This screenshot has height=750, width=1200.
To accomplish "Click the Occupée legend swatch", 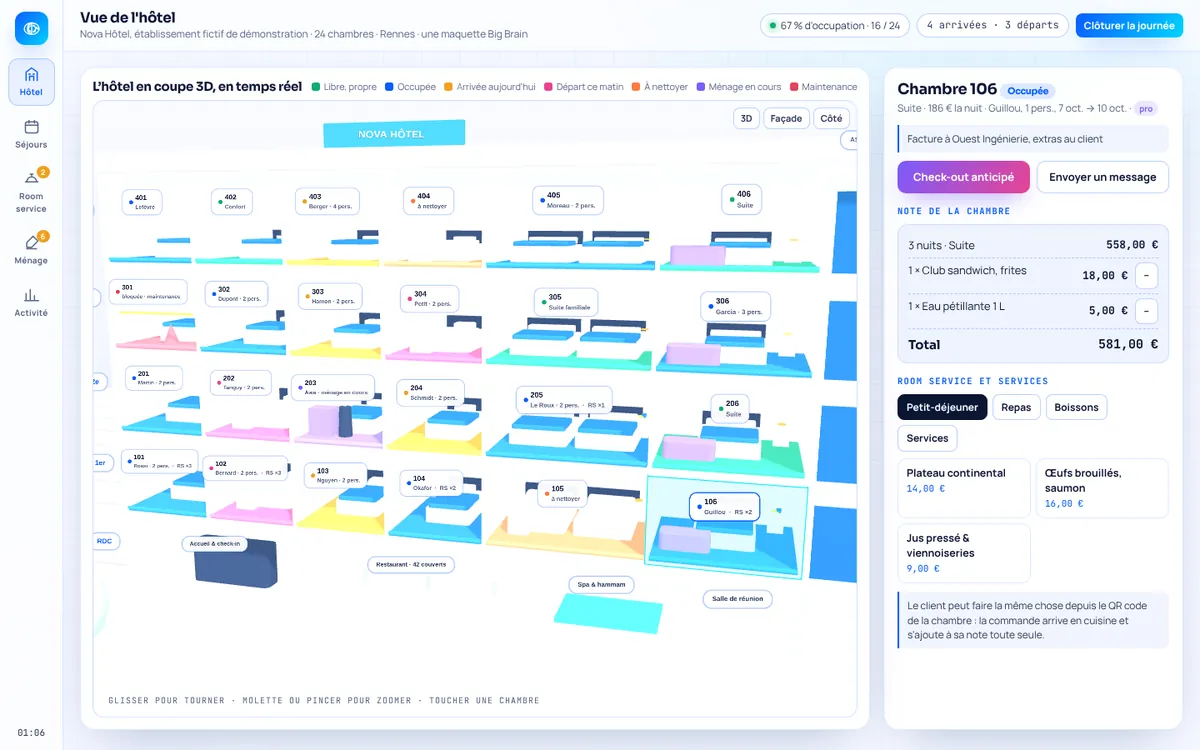I will tap(389, 87).
